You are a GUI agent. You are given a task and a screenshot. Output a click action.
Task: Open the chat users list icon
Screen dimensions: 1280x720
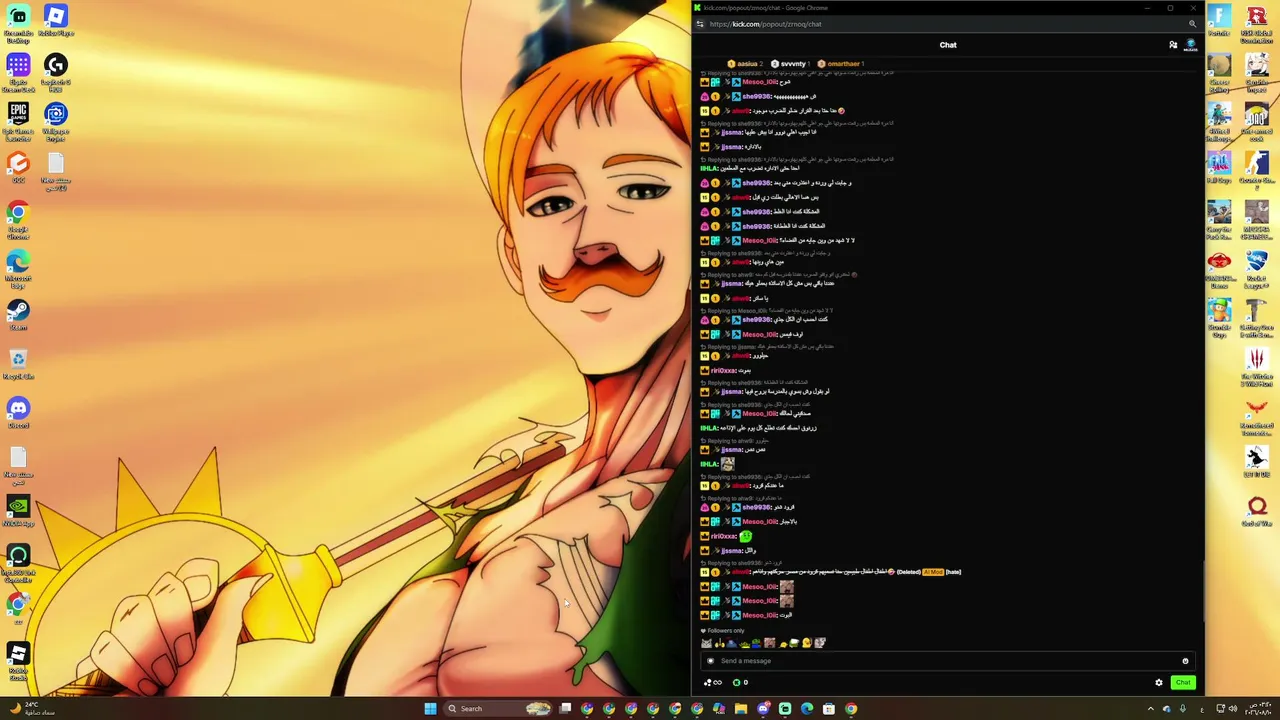1173,45
